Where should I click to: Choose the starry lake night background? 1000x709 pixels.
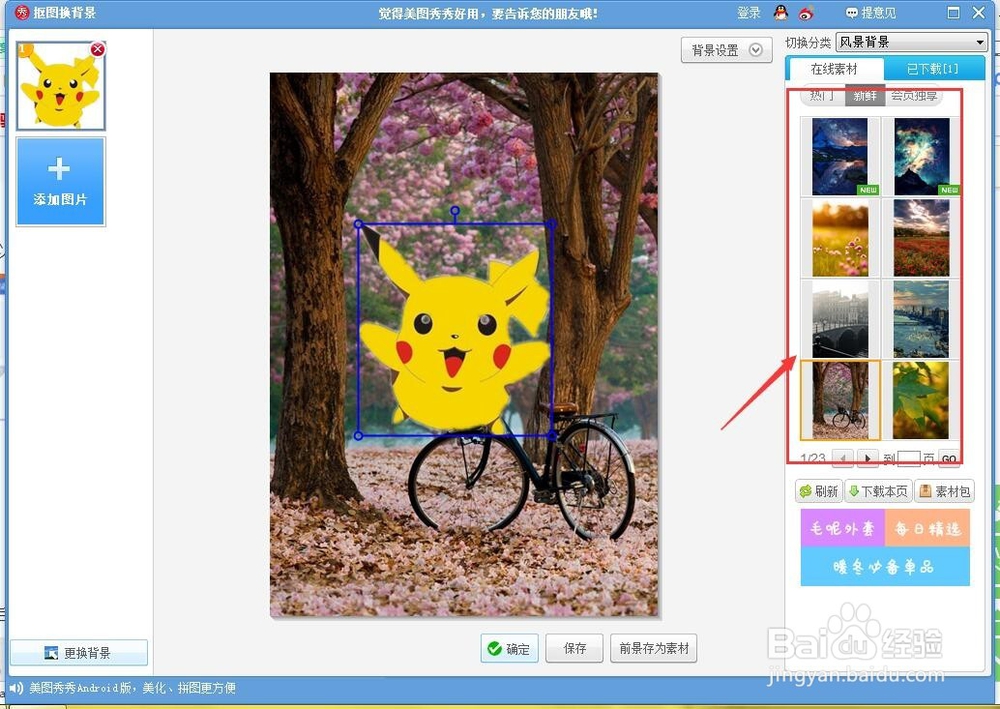pos(840,157)
